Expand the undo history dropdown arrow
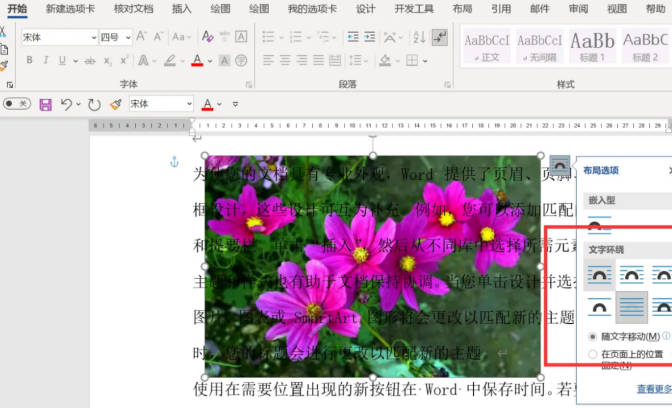This screenshot has height=408, width=672. coord(78,104)
